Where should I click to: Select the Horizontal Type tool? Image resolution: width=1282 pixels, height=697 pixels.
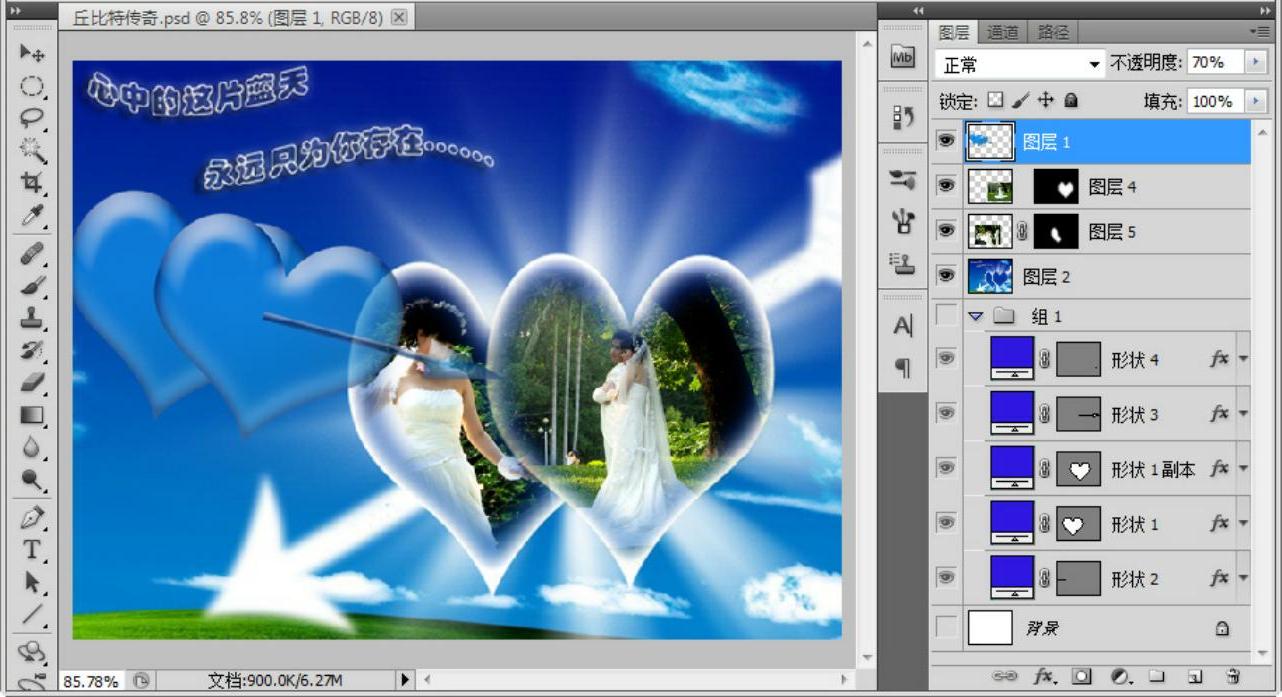click(x=32, y=550)
